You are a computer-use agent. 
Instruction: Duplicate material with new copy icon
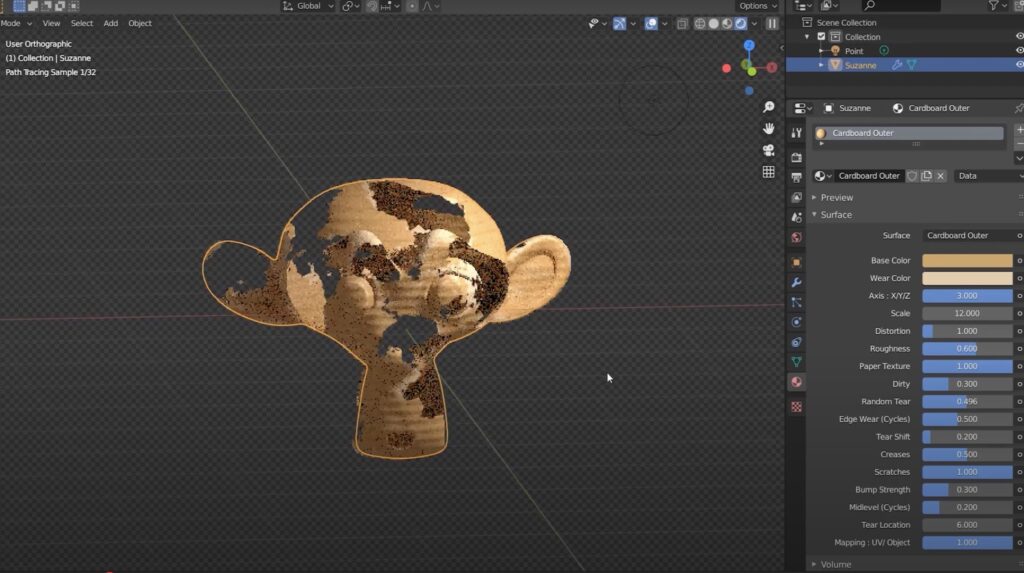[x=926, y=176]
